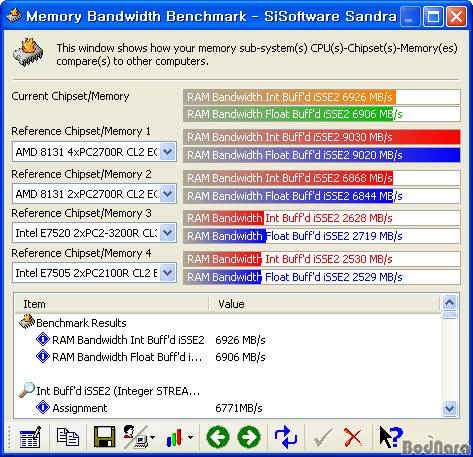This screenshot has width=473, height=457.
Task: Minimize the Sandra benchmark window
Action: coord(410,16)
